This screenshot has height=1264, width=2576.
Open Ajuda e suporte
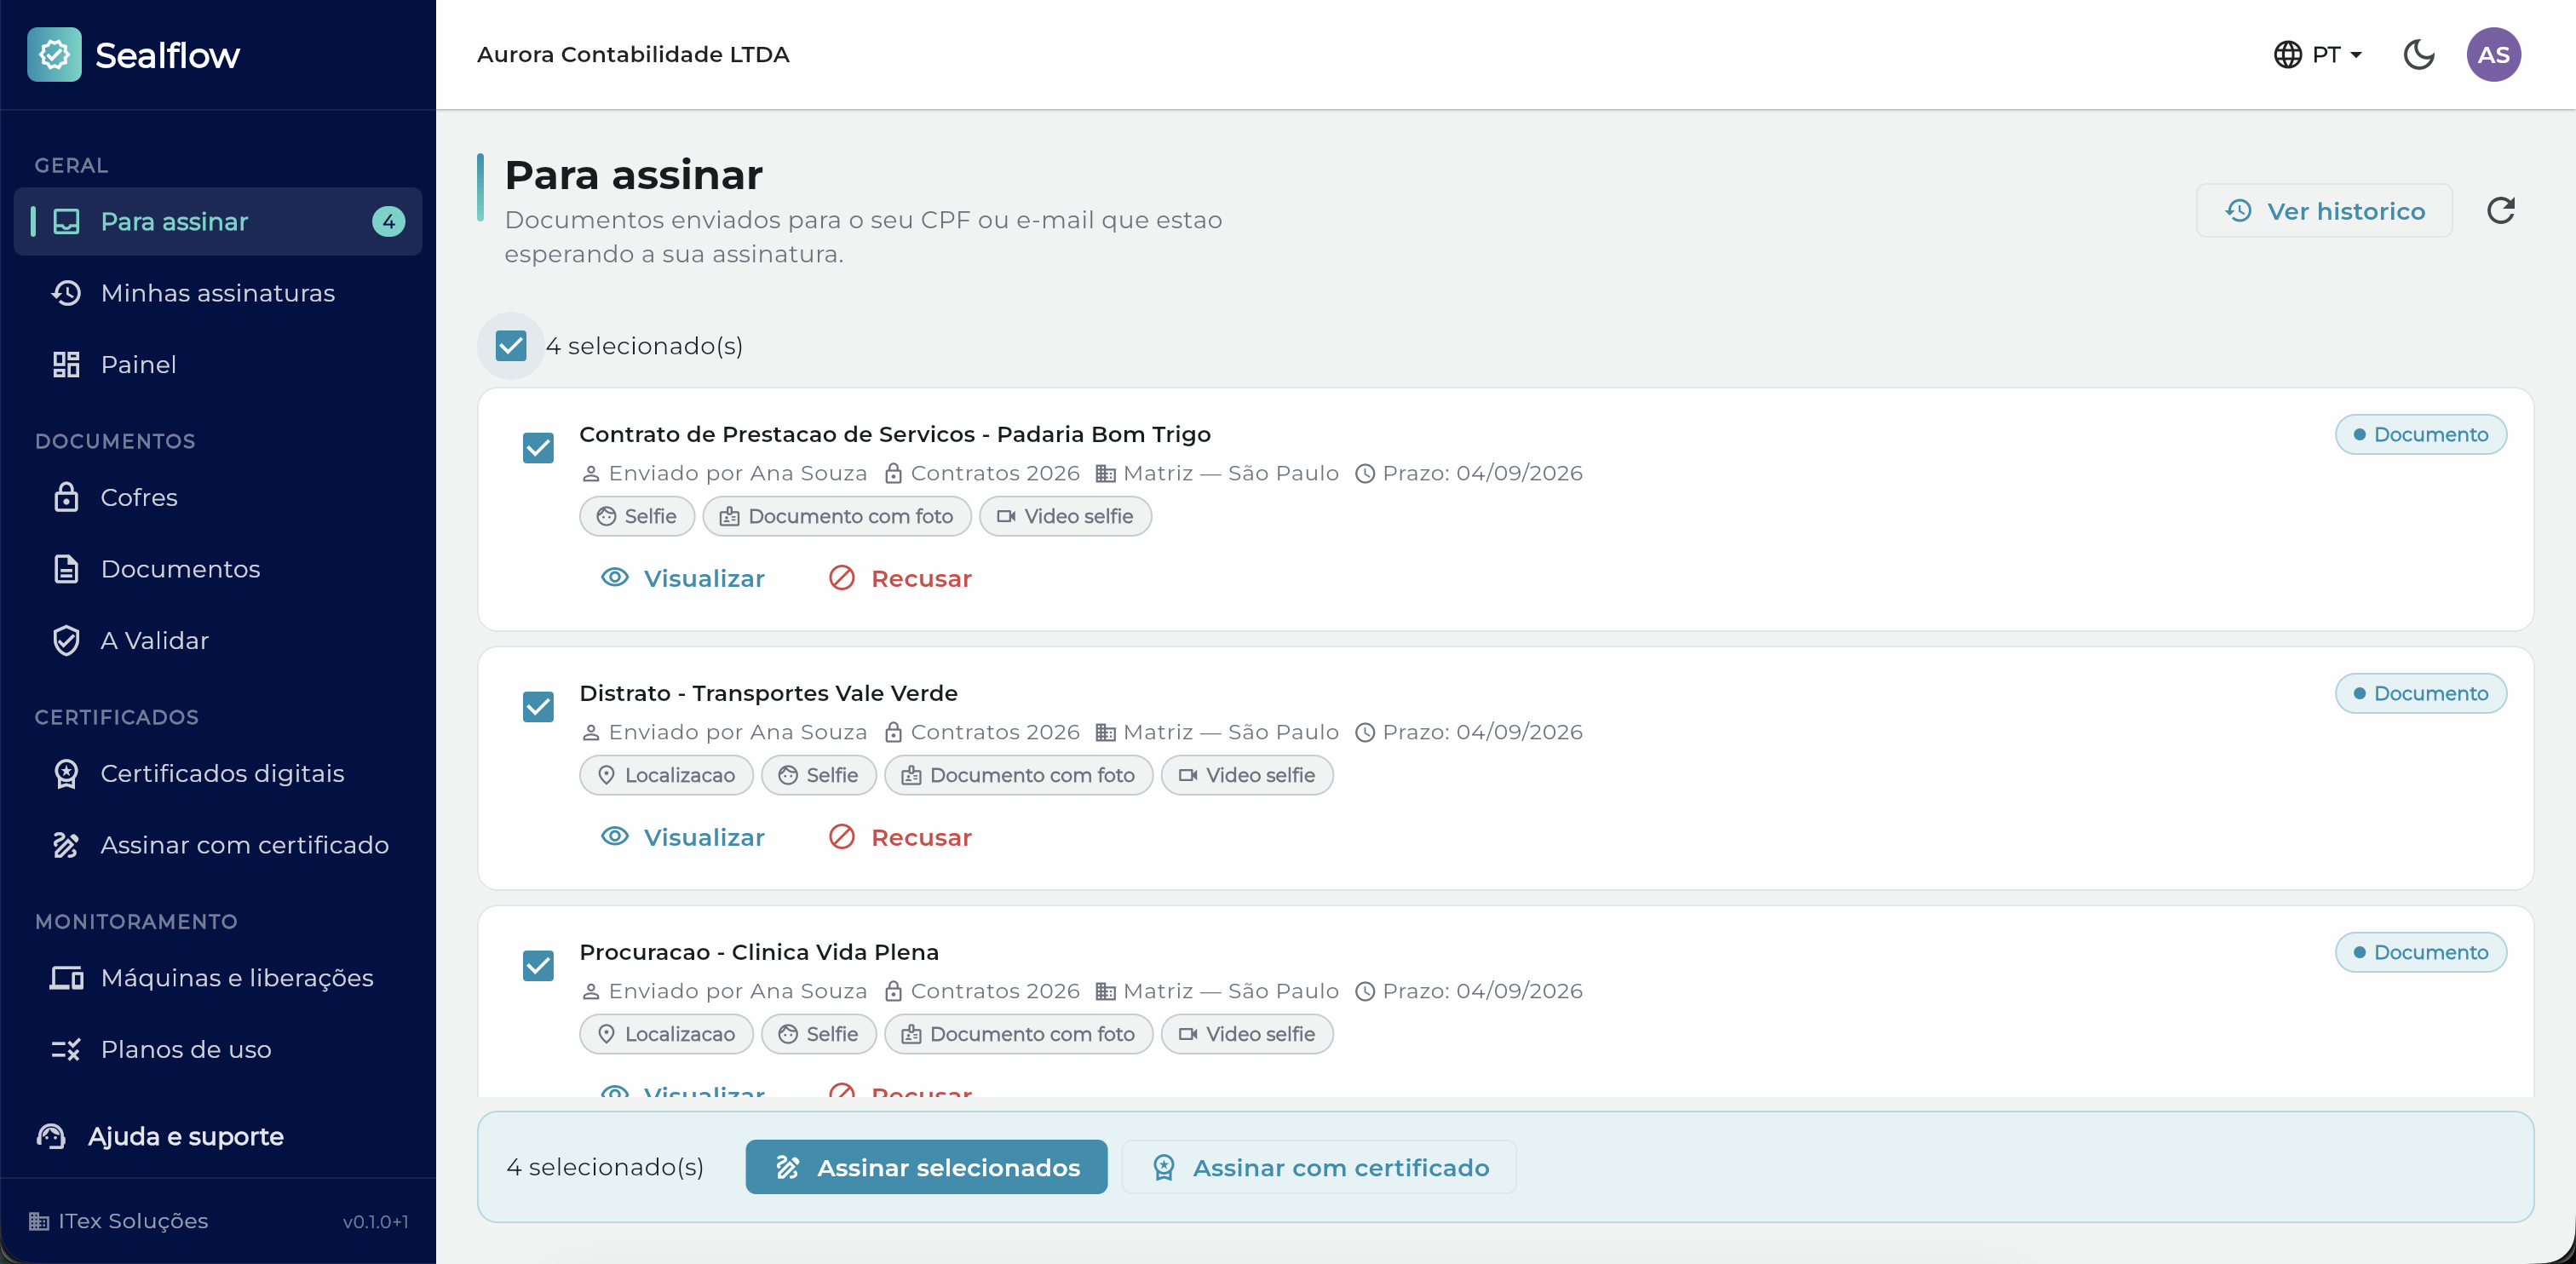[160, 1136]
